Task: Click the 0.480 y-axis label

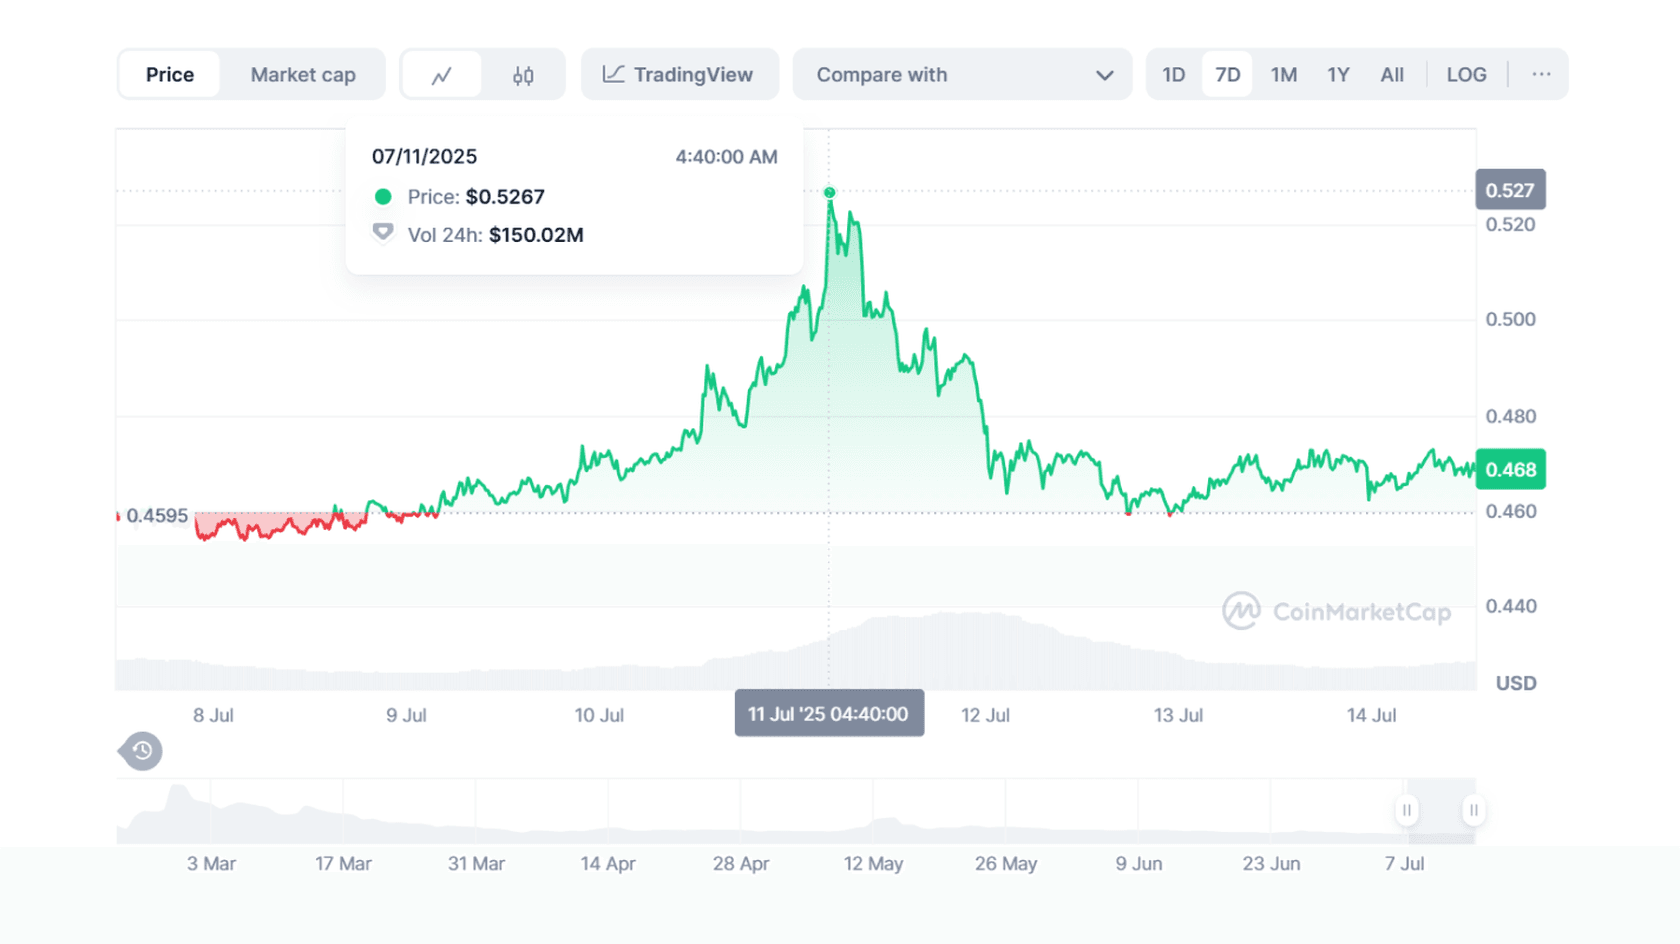Action: (1510, 416)
